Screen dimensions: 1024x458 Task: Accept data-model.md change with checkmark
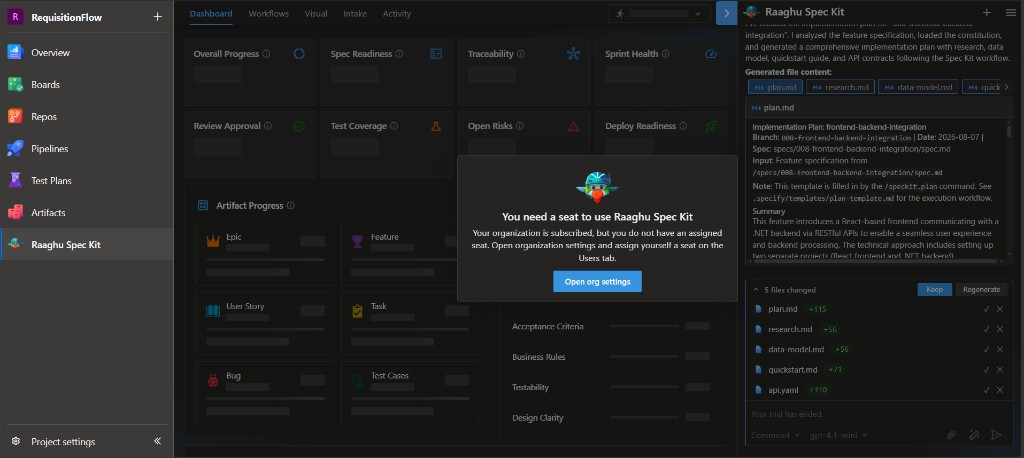[987, 350]
